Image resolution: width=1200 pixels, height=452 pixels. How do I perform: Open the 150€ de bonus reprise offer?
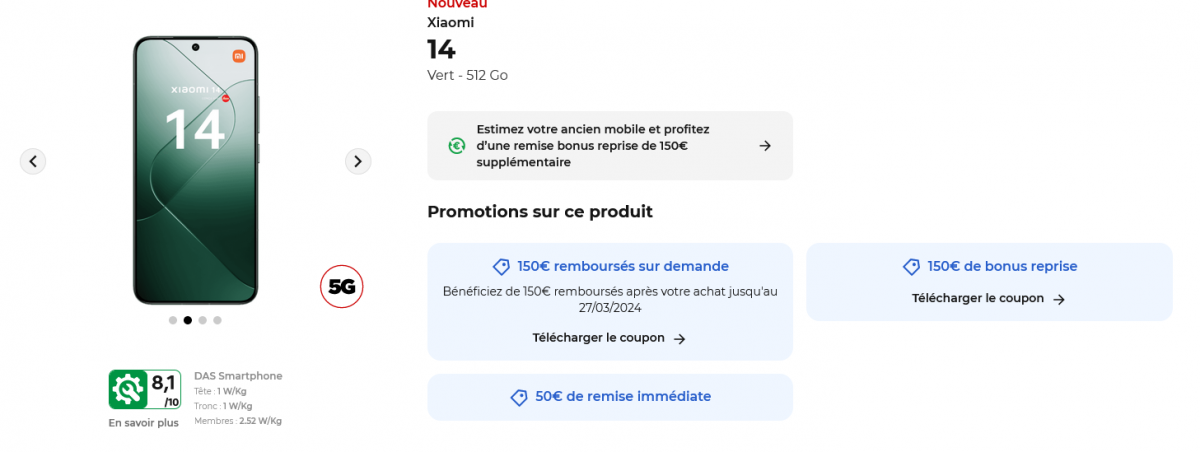click(x=1002, y=267)
